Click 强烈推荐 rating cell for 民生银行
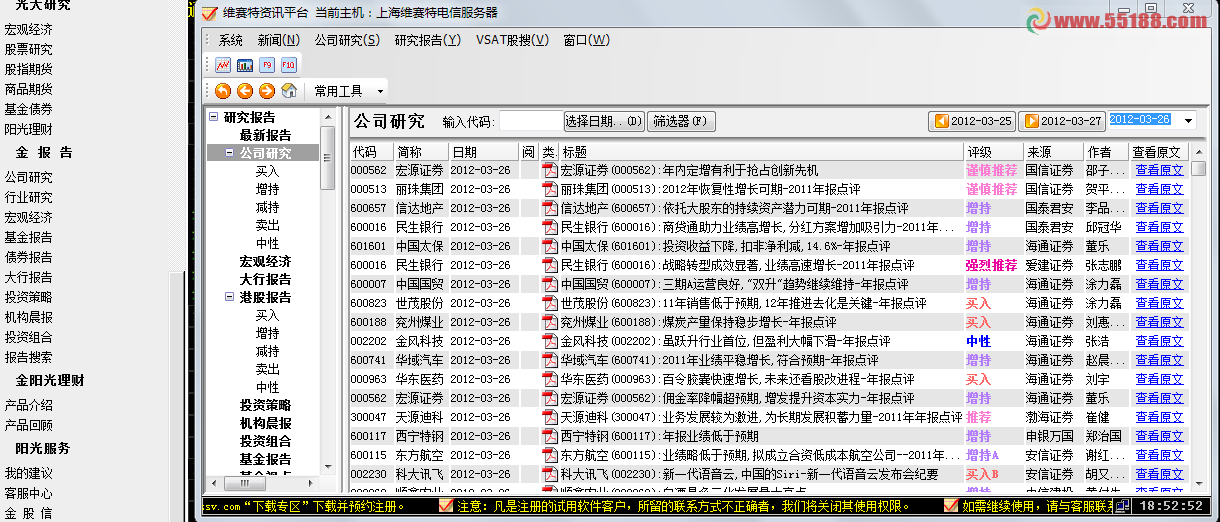 pyautogui.click(x=991, y=265)
